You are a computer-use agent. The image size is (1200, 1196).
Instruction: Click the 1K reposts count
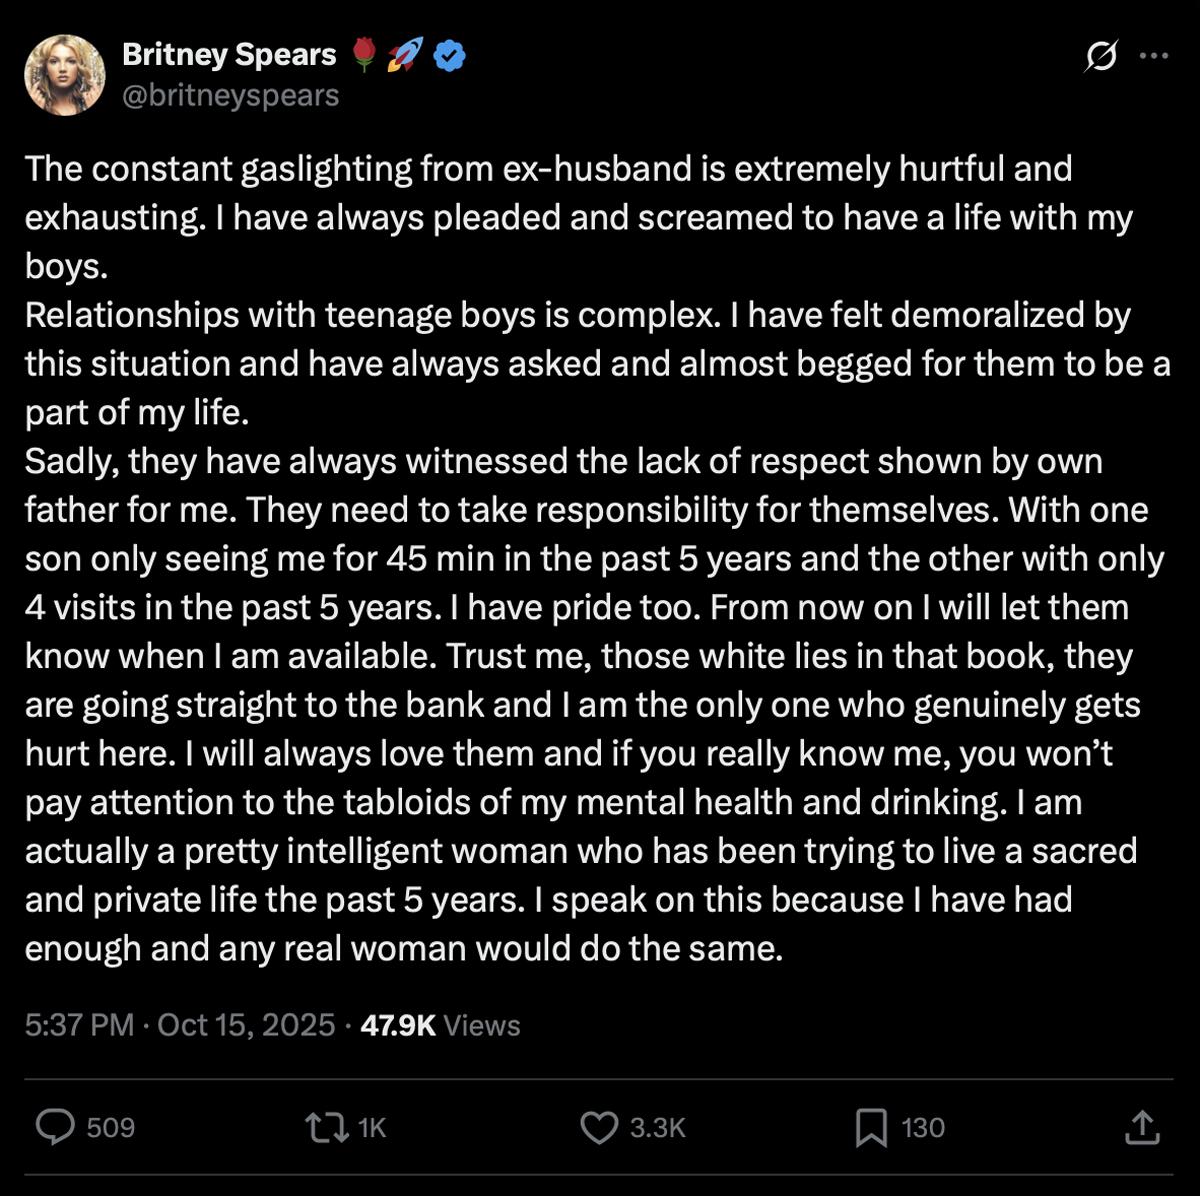pyautogui.click(x=372, y=1128)
